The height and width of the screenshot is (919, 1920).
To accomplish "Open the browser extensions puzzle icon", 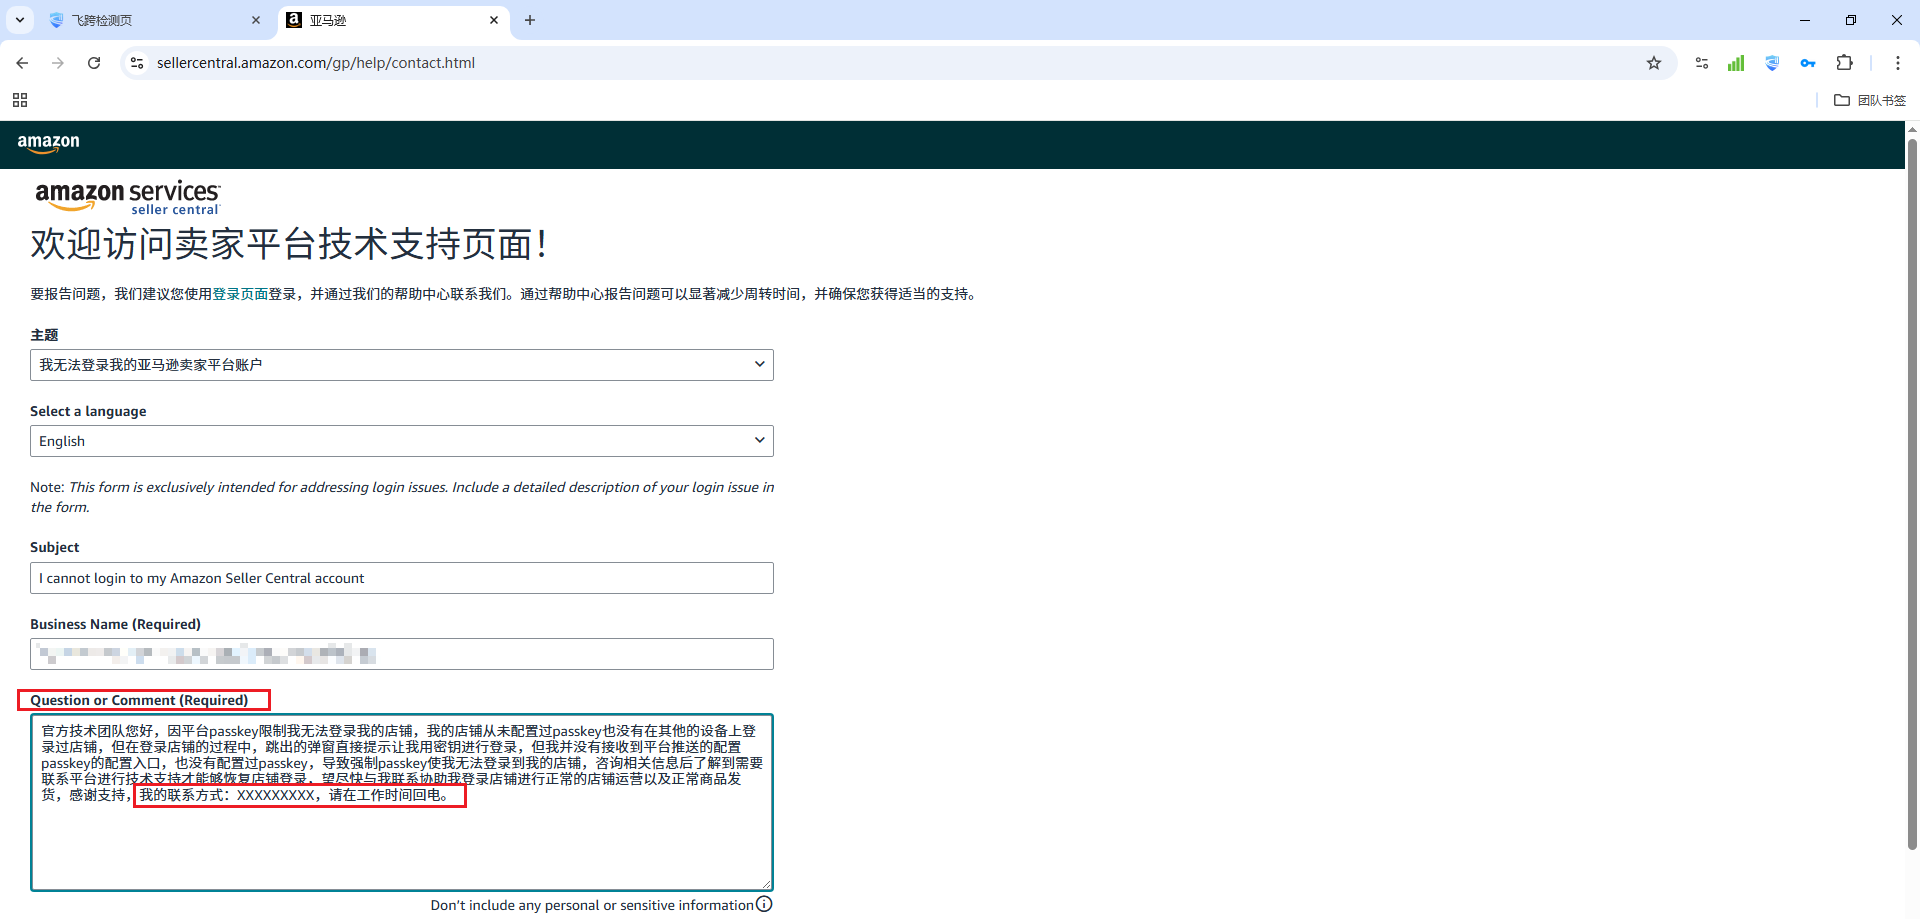I will coord(1845,63).
